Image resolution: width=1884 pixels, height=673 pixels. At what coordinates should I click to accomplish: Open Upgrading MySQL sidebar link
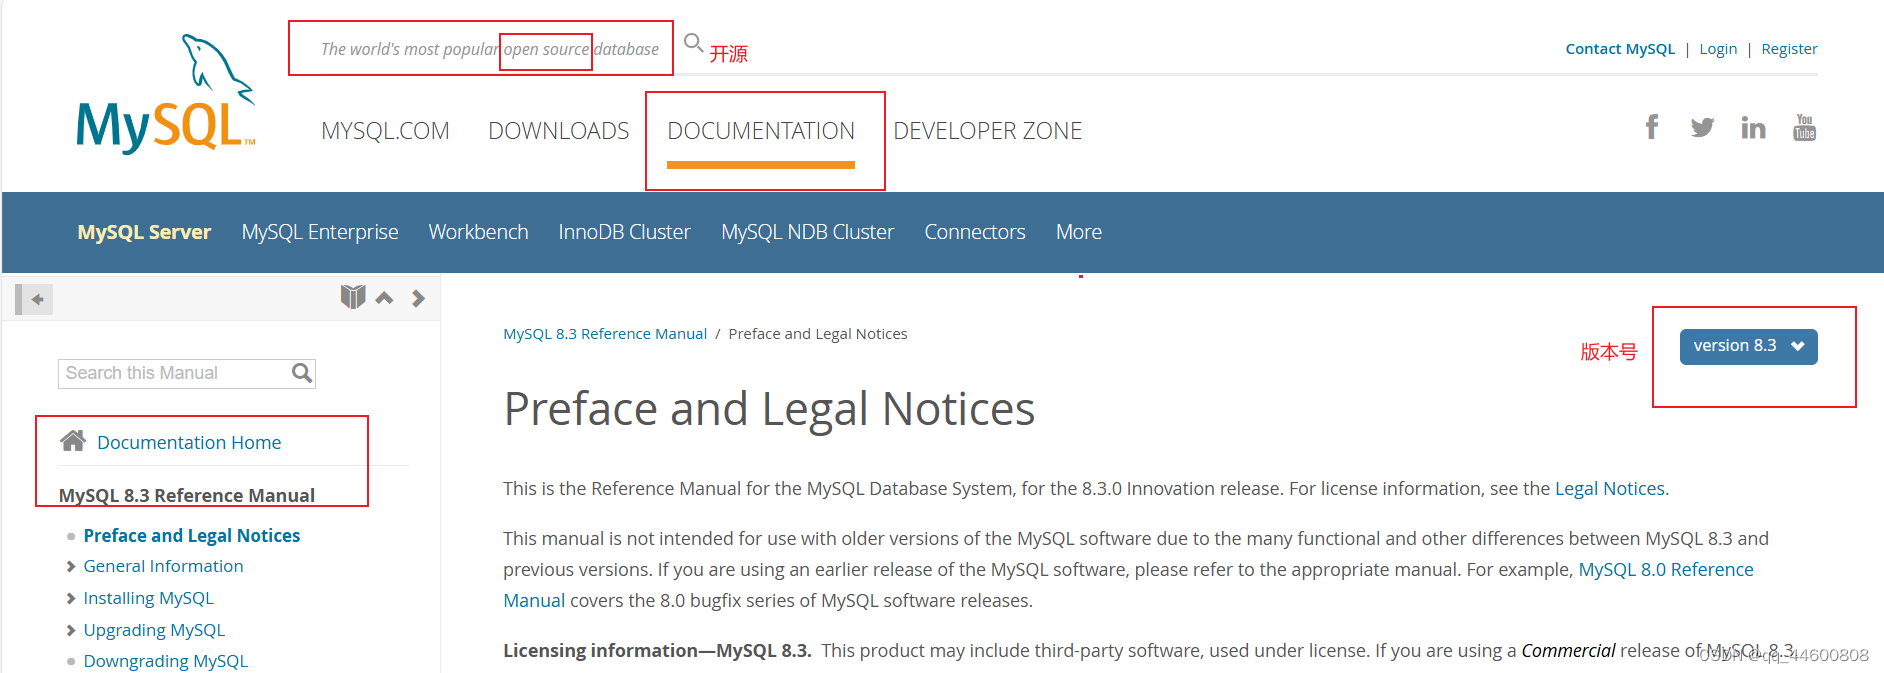point(154,631)
